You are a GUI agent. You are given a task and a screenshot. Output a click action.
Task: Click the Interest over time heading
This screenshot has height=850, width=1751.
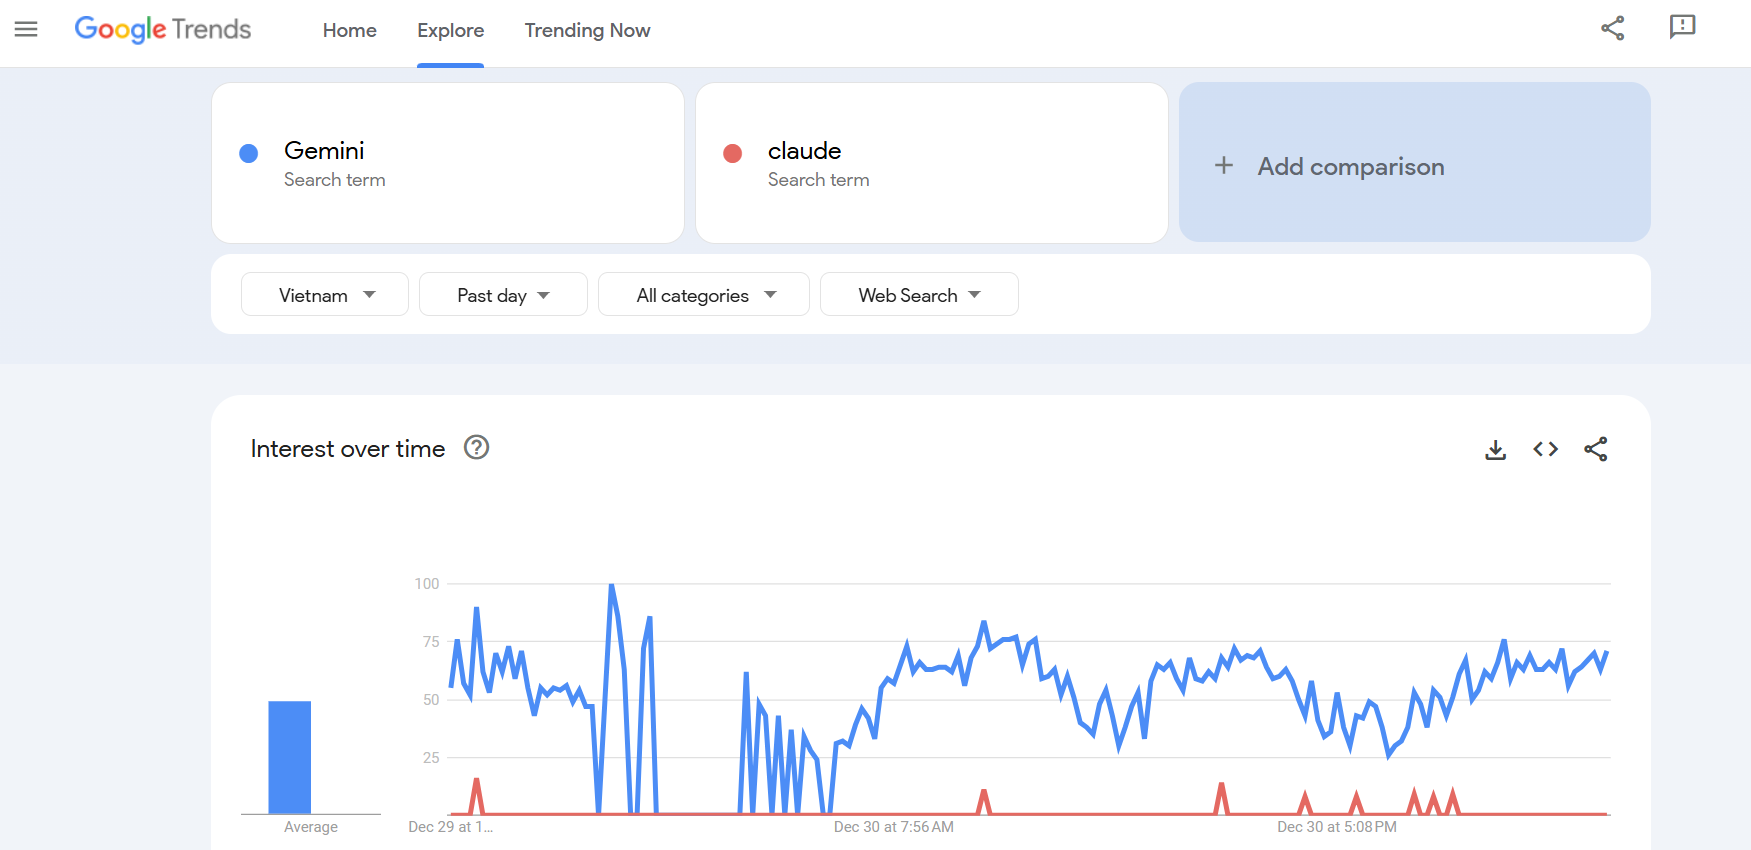pyautogui.click(x=348, y=449)
